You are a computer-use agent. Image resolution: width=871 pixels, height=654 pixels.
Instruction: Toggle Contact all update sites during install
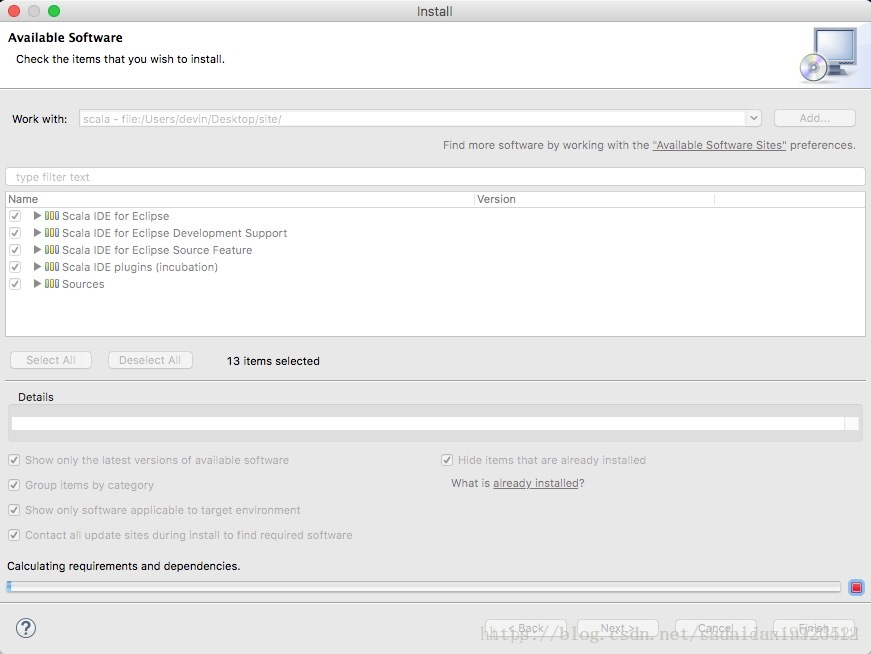[14, 535]
